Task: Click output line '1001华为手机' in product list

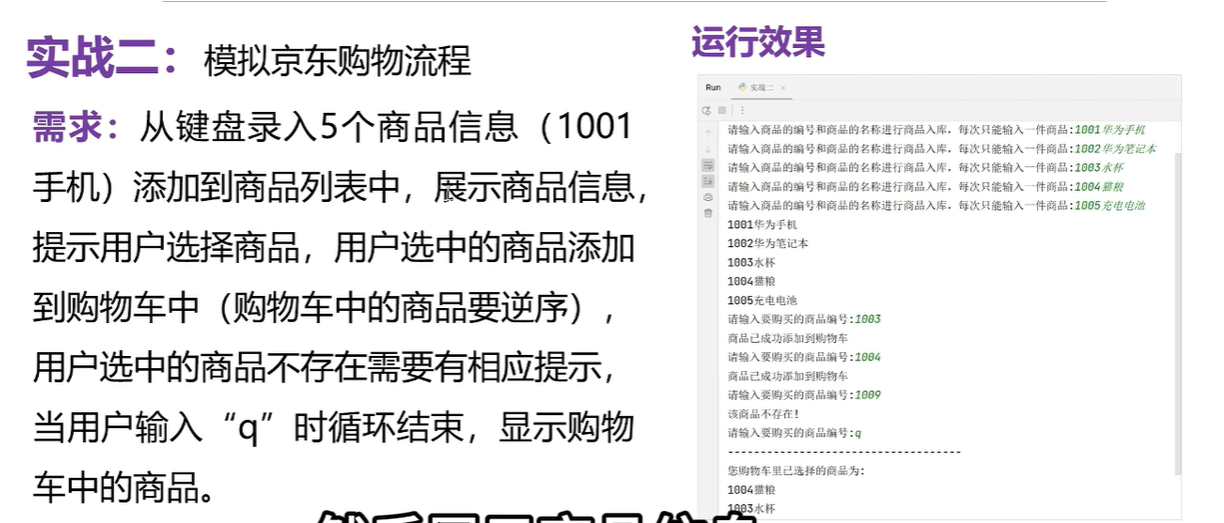Action: (762, 225)
